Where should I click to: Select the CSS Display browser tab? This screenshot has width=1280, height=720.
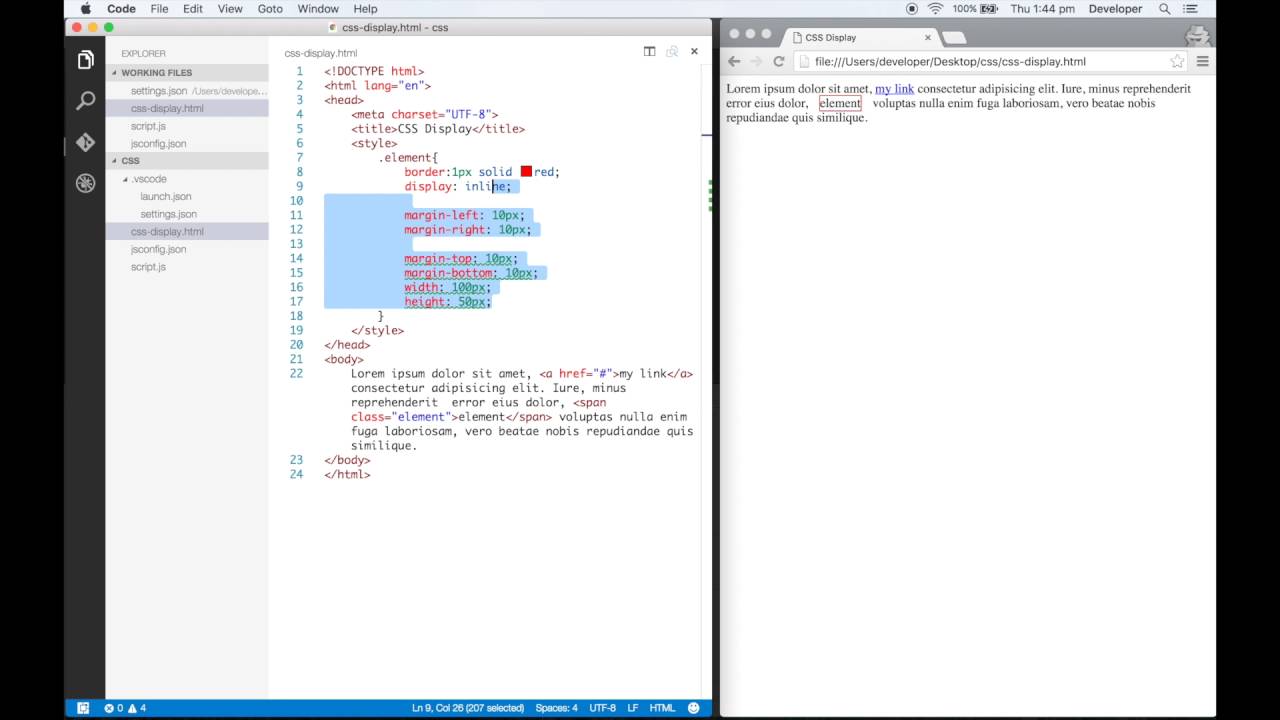pyautogui.click(x=860, y=37)
